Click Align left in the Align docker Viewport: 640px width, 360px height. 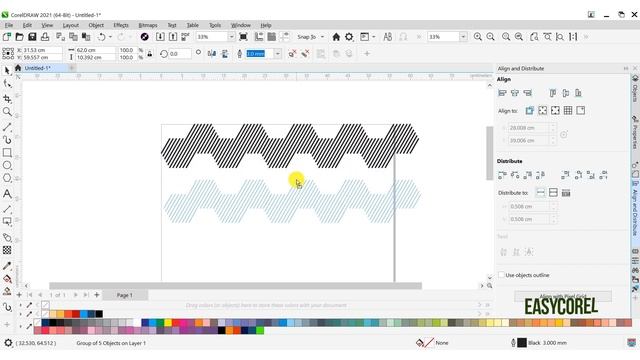502,93
